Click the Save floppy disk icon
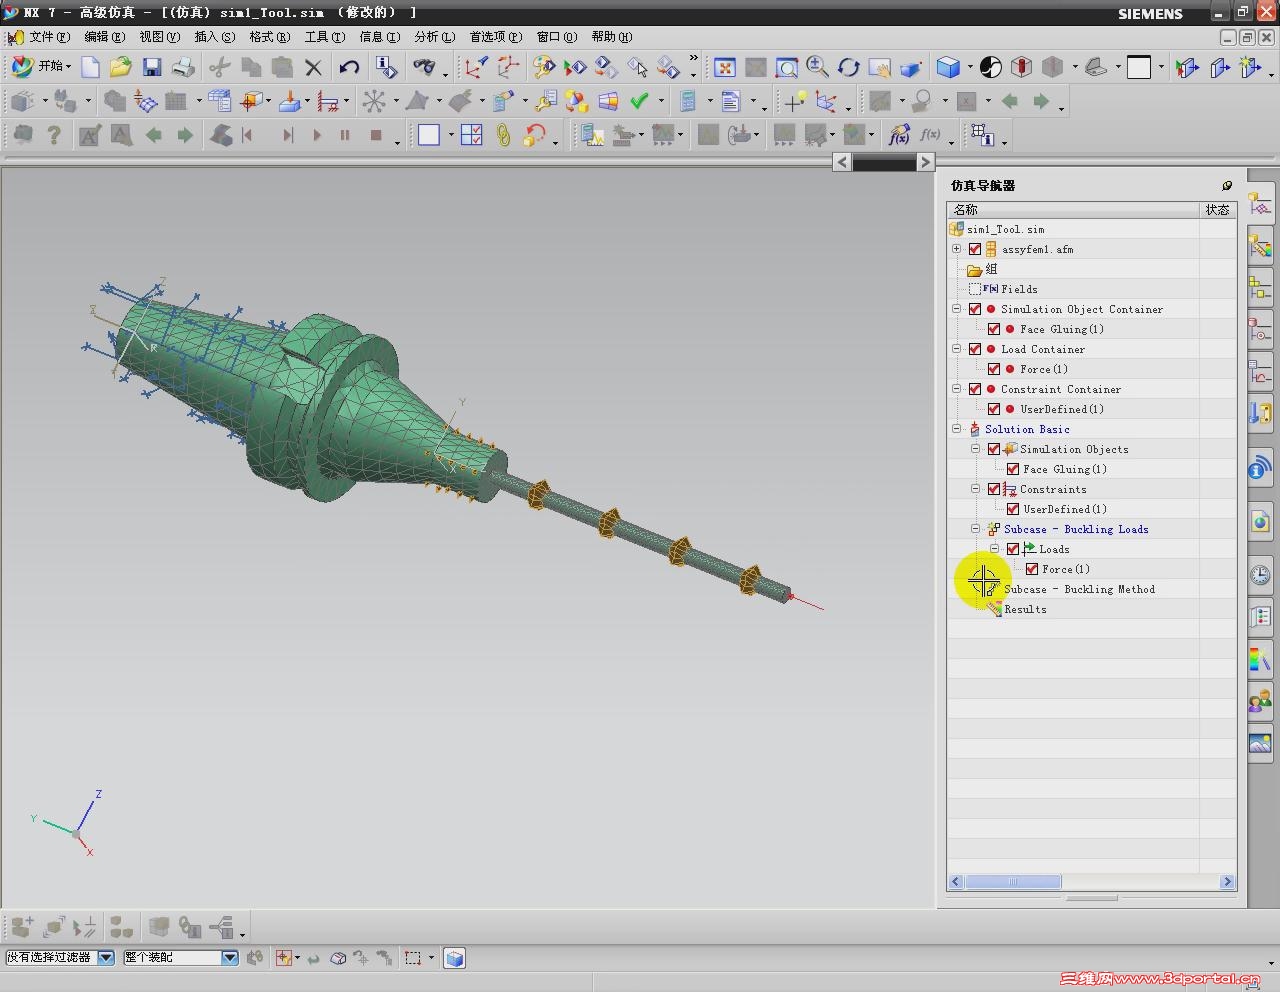Viewport: 1280px width, 992px height. 151,67
